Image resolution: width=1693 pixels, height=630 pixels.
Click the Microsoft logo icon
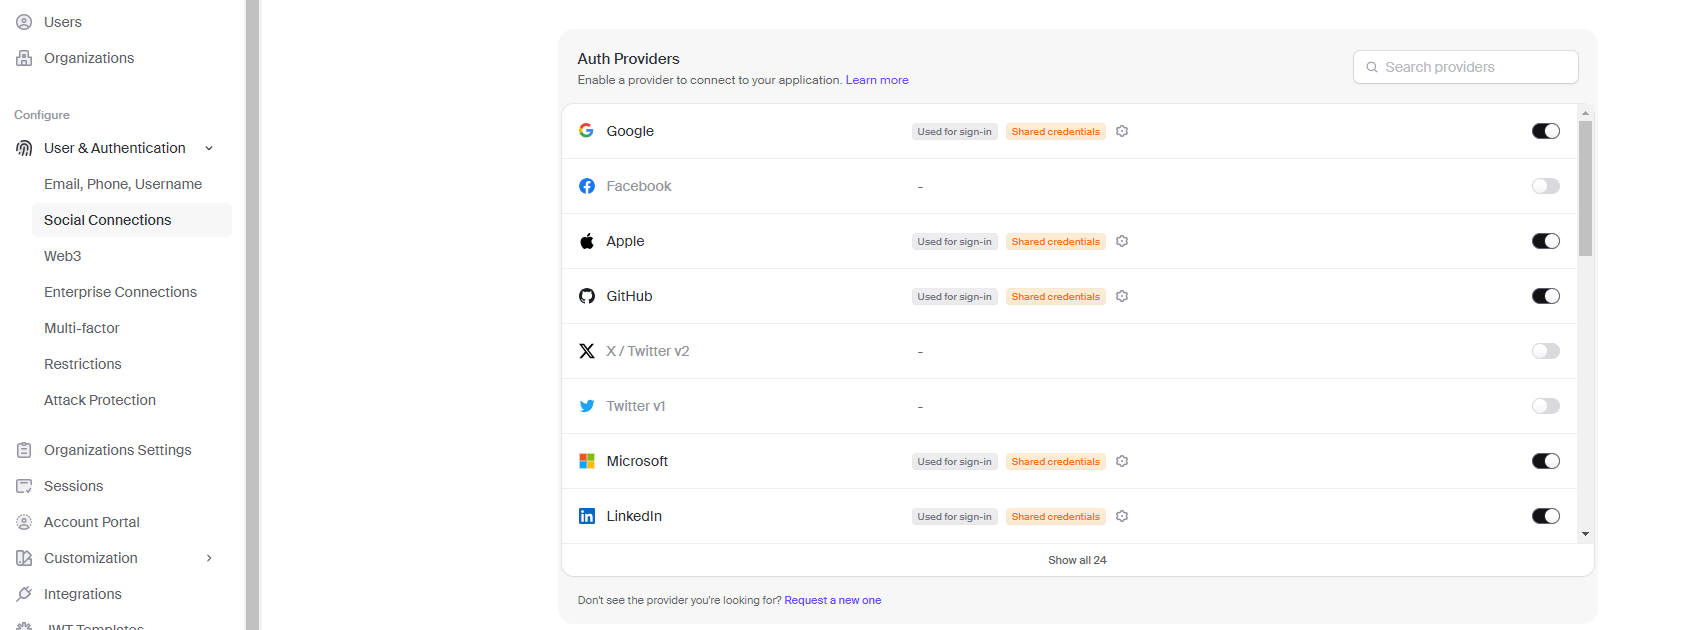click(x=587, y=461)
